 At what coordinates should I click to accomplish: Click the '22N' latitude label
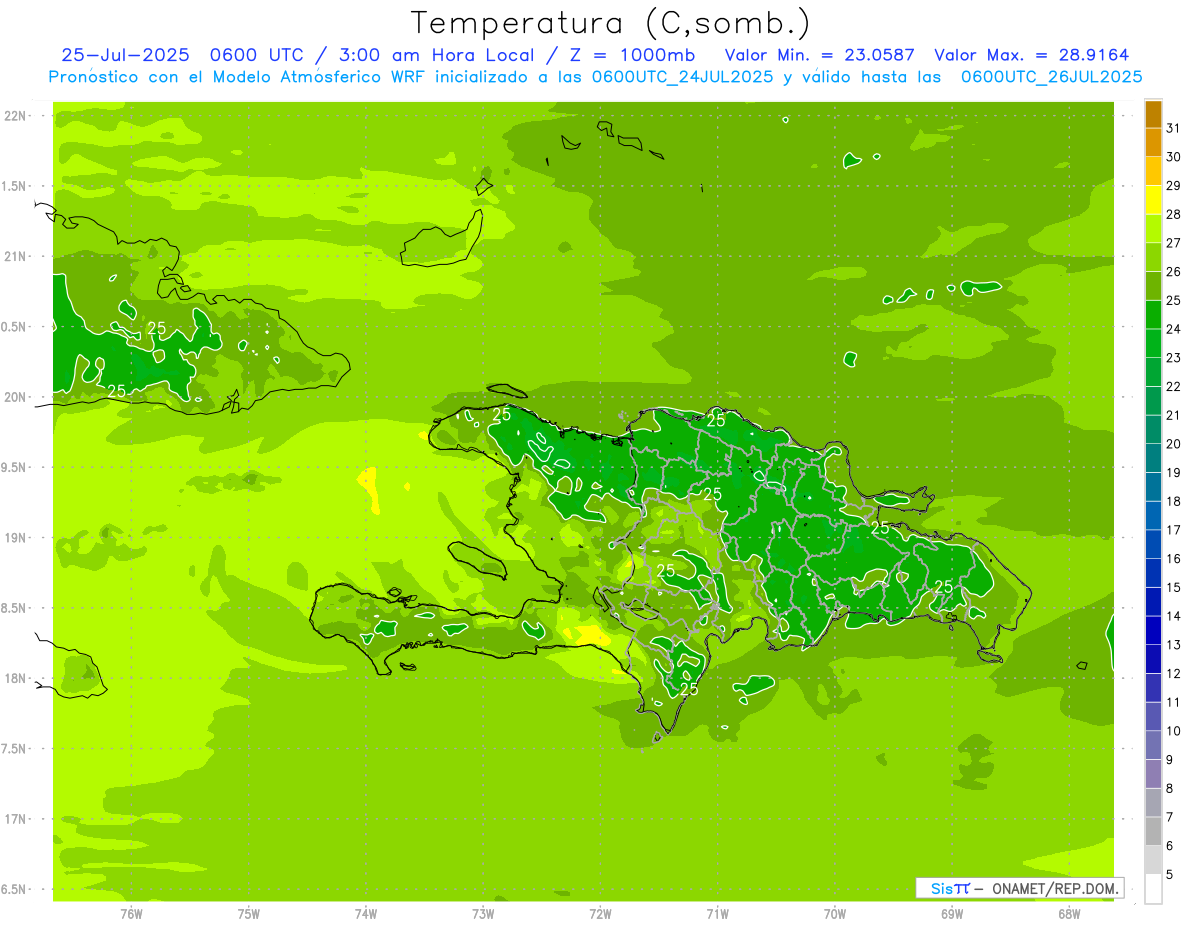tap(14, 116)
